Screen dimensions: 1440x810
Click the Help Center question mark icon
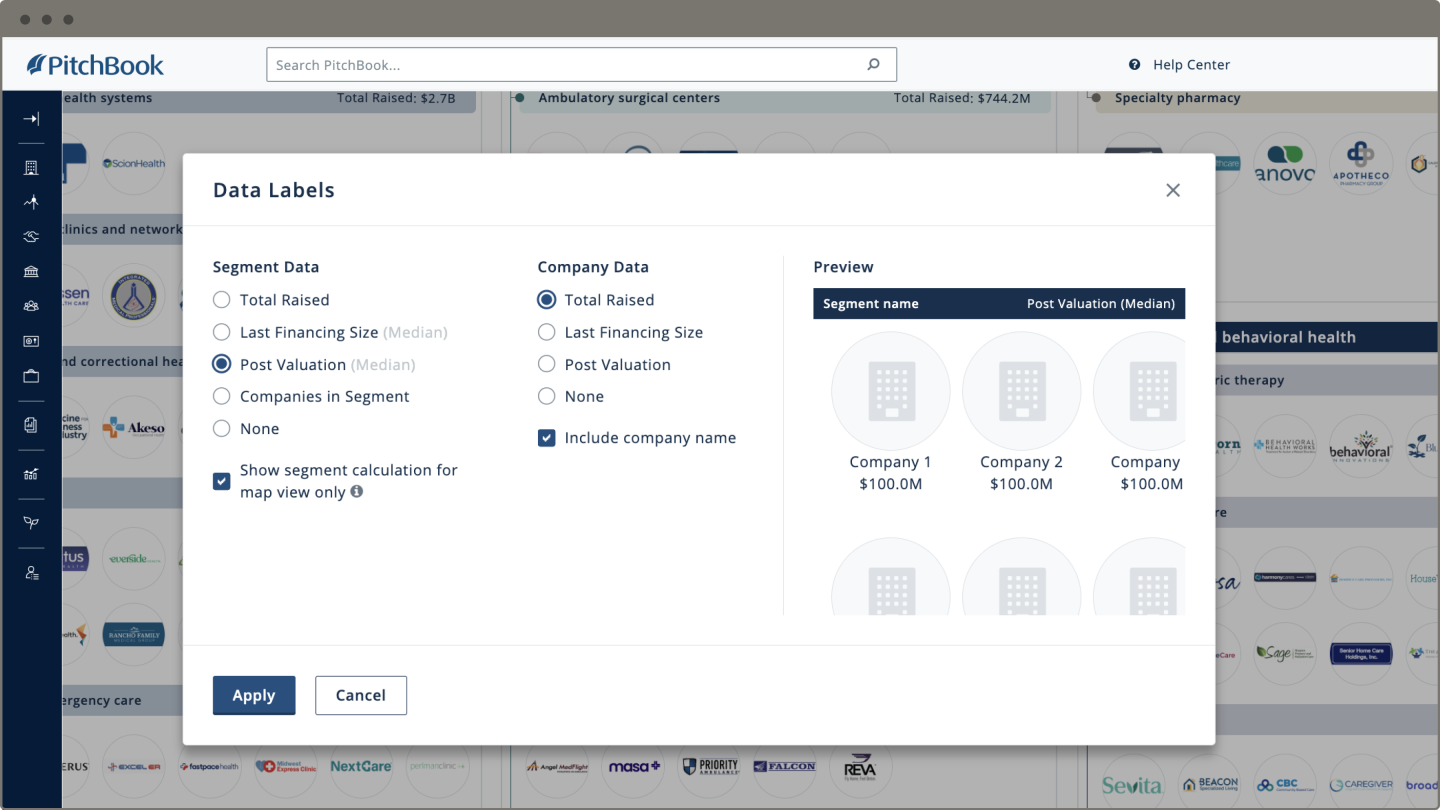(1135, 65)
